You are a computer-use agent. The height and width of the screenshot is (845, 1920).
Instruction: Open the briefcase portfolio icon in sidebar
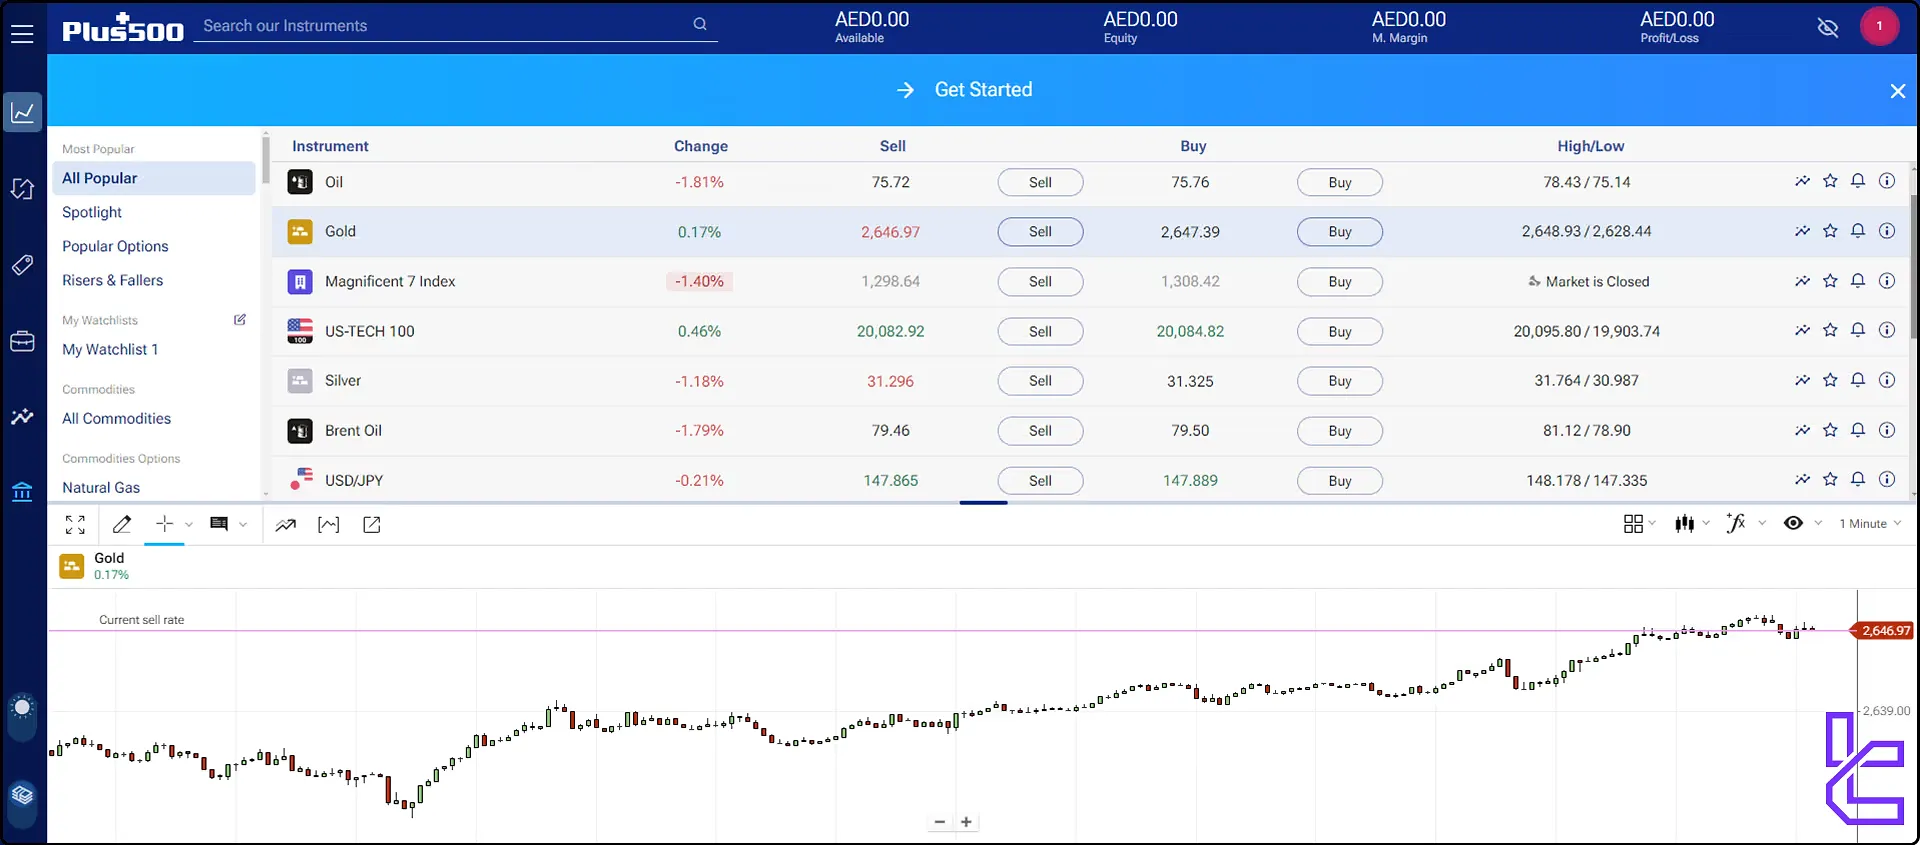click(x=22, y=341)
